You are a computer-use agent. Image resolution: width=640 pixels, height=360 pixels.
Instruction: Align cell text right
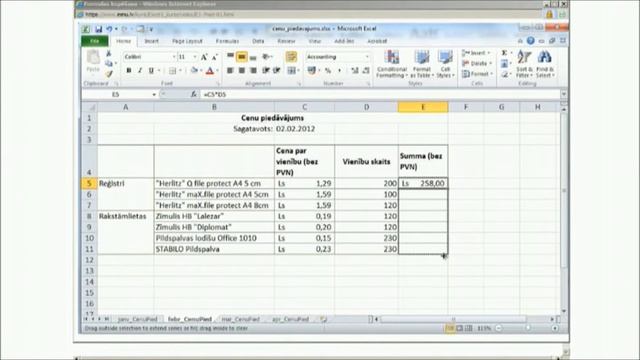coord(253,71)
